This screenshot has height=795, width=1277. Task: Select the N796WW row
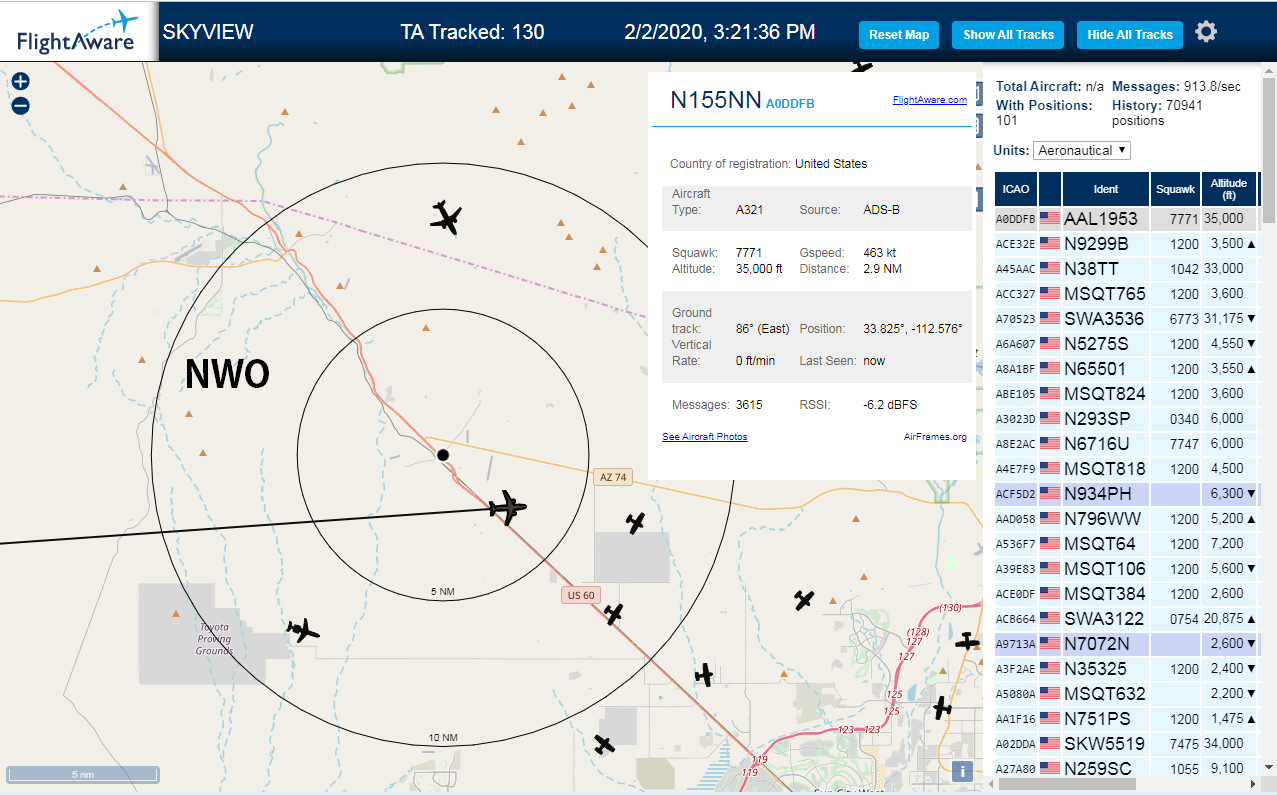click(x=1127, y=519)
